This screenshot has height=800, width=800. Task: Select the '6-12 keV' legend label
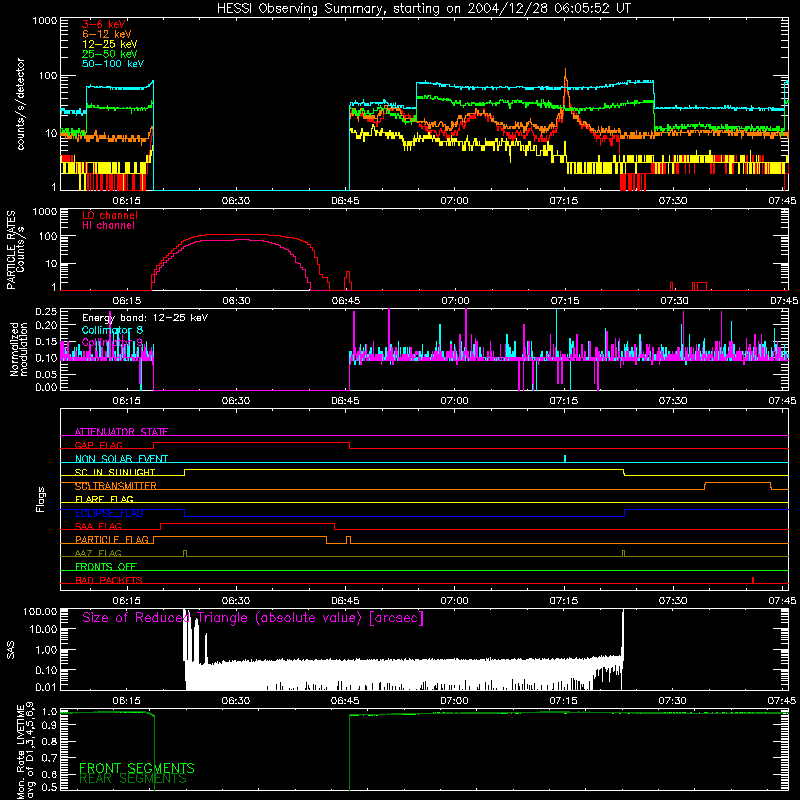(x=107, y=34)
